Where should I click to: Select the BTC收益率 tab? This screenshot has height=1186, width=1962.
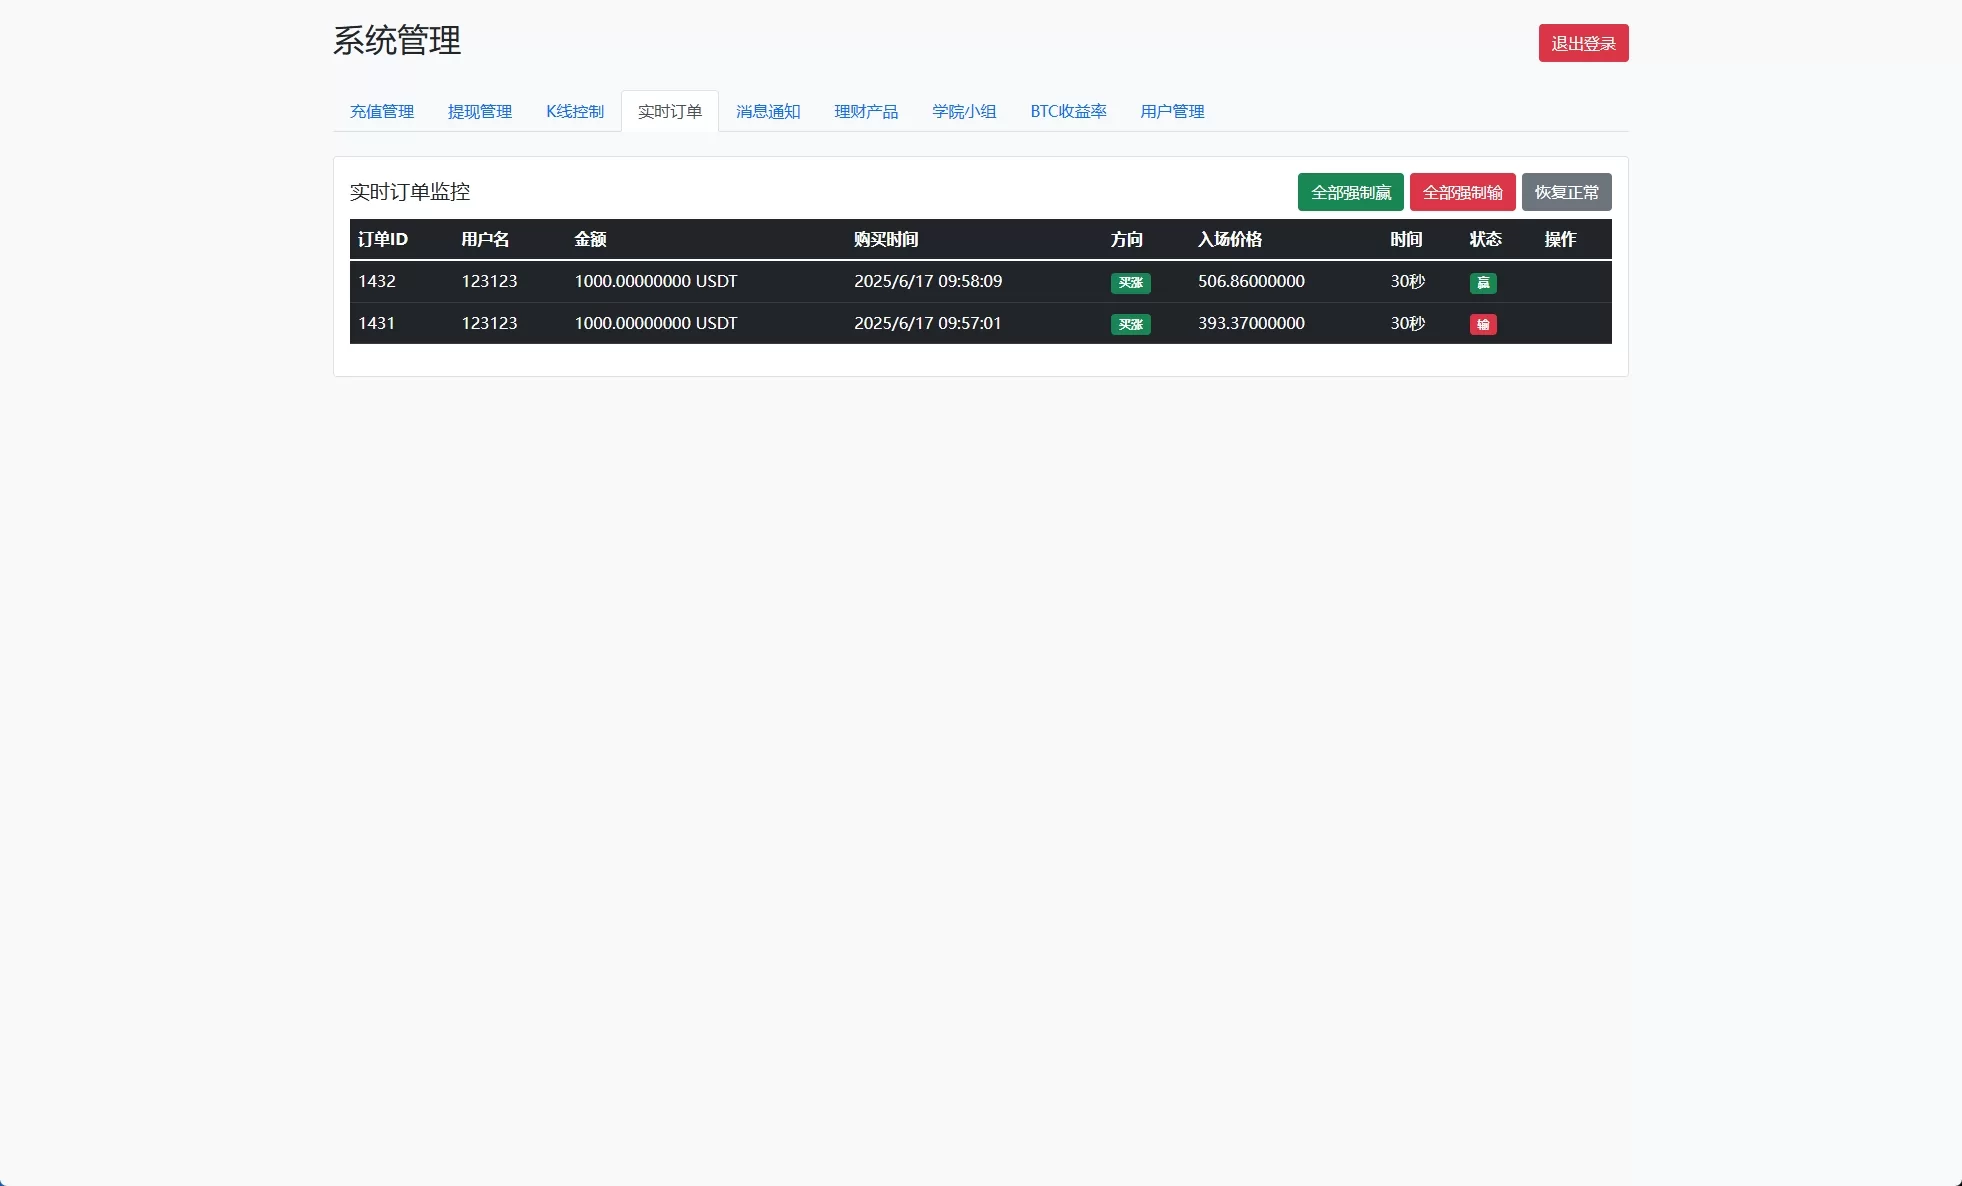coord(1068,112)
